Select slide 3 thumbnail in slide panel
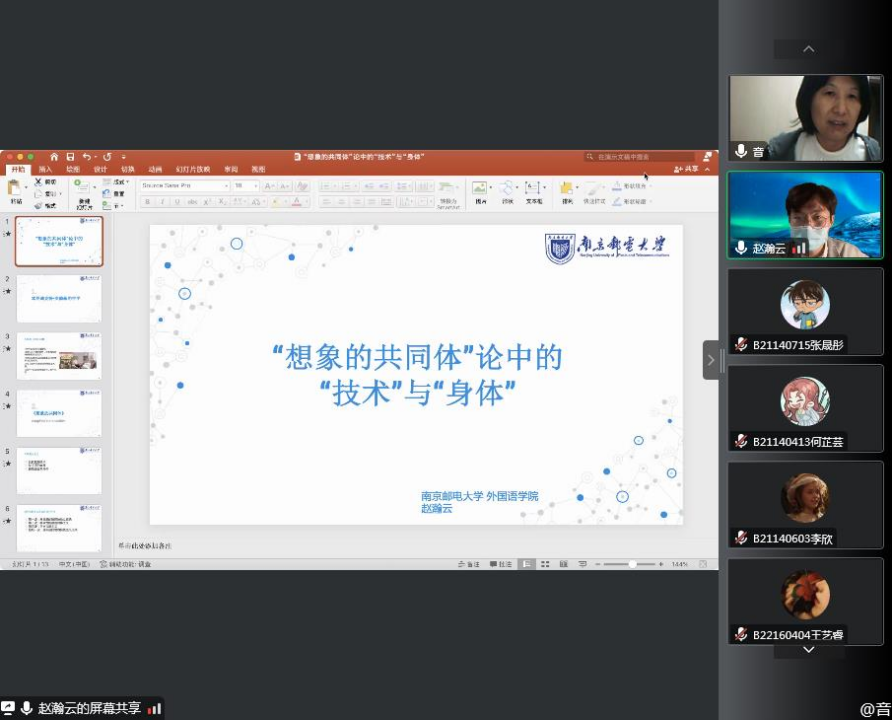 [59, 357]
